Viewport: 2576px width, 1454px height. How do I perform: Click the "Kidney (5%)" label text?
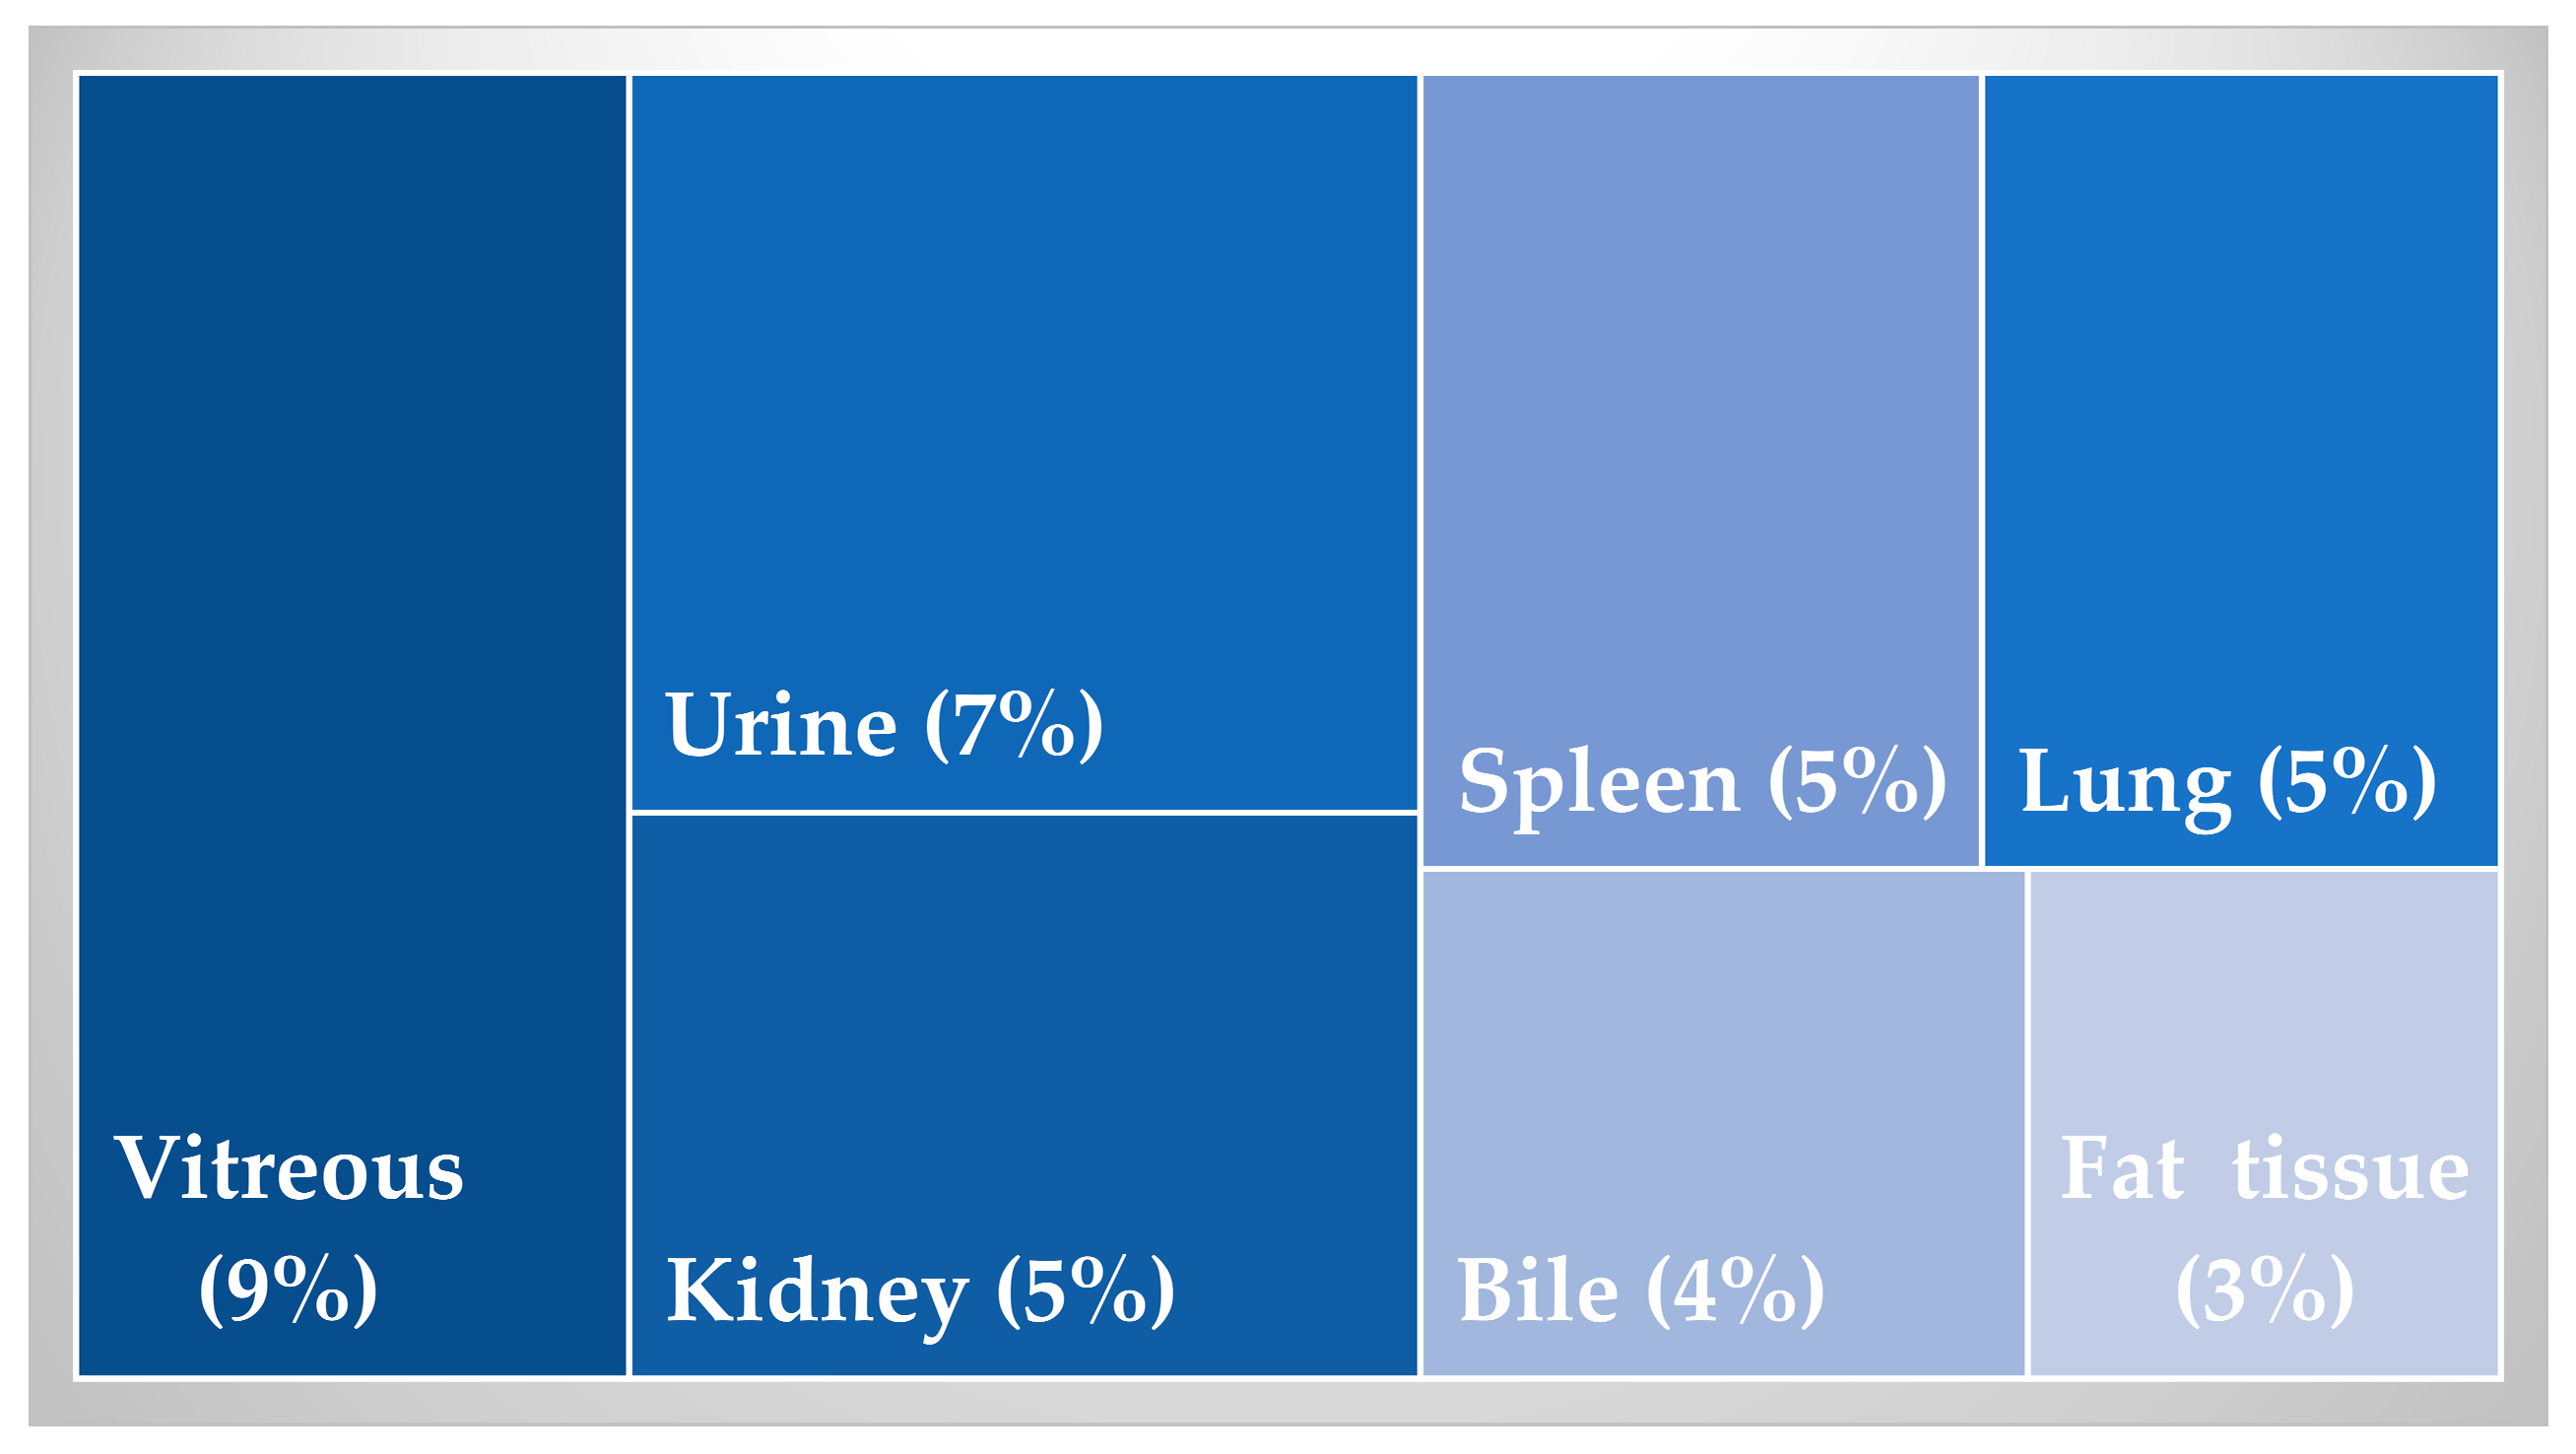point(920,1292)
